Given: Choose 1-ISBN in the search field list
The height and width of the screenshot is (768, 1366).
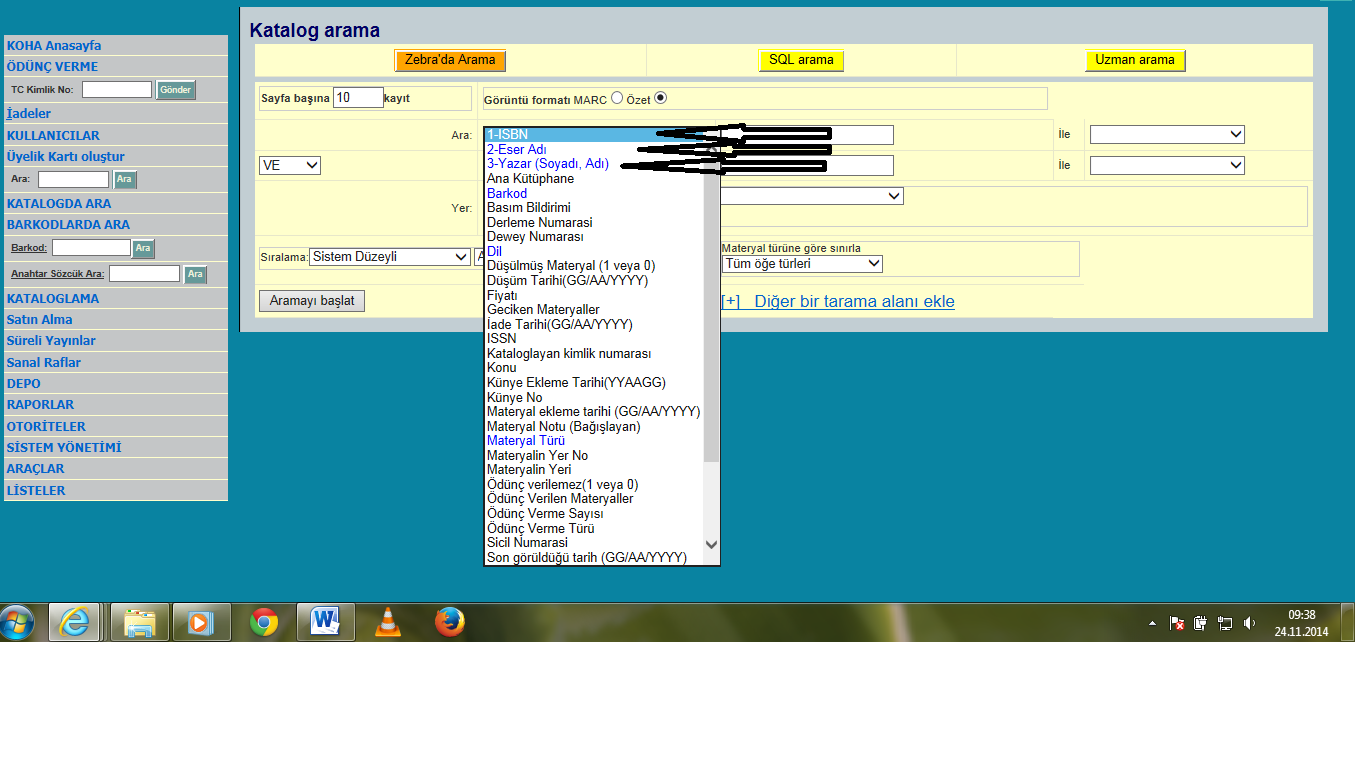Looking at the screenshot, I should coord(594,134).
